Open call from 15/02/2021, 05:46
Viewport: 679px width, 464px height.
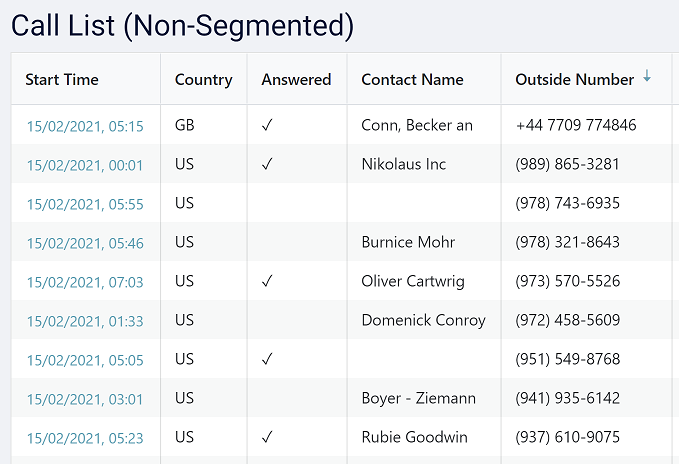(x=85, y=243)
